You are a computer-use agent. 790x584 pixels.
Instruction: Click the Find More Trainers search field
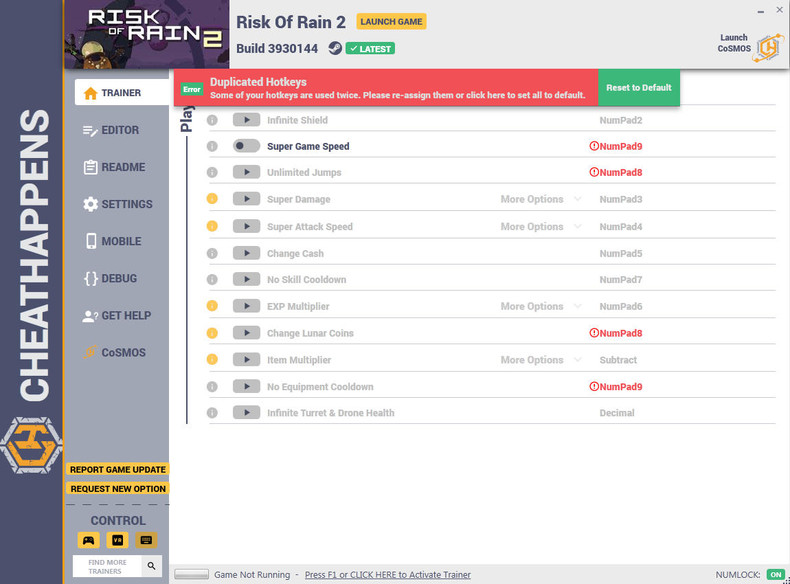[107, 566]
